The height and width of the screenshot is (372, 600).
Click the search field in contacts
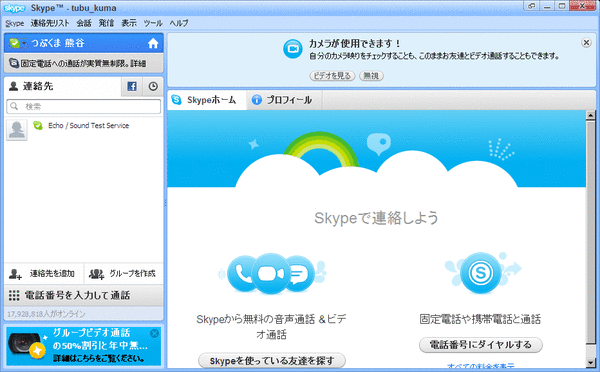click(83, 106)
